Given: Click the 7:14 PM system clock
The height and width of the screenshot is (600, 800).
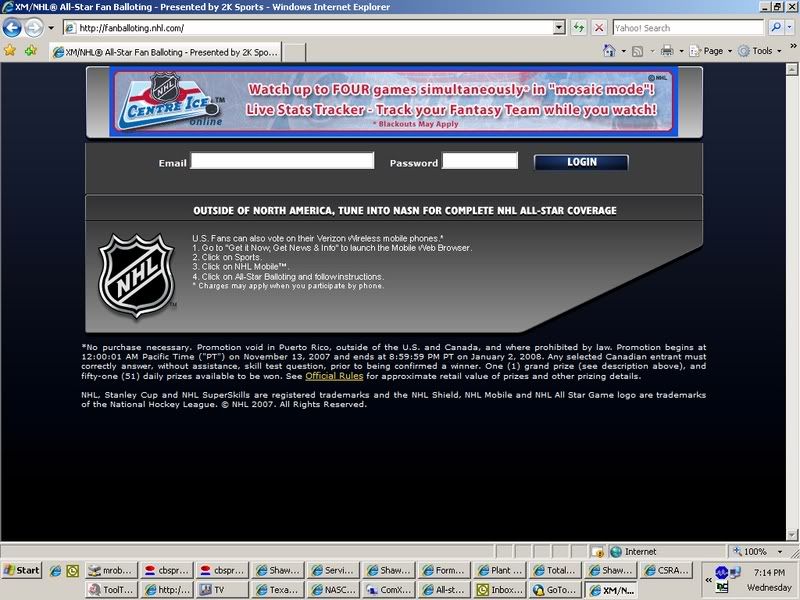Looking at the screenshot, I should click(769, 572).
